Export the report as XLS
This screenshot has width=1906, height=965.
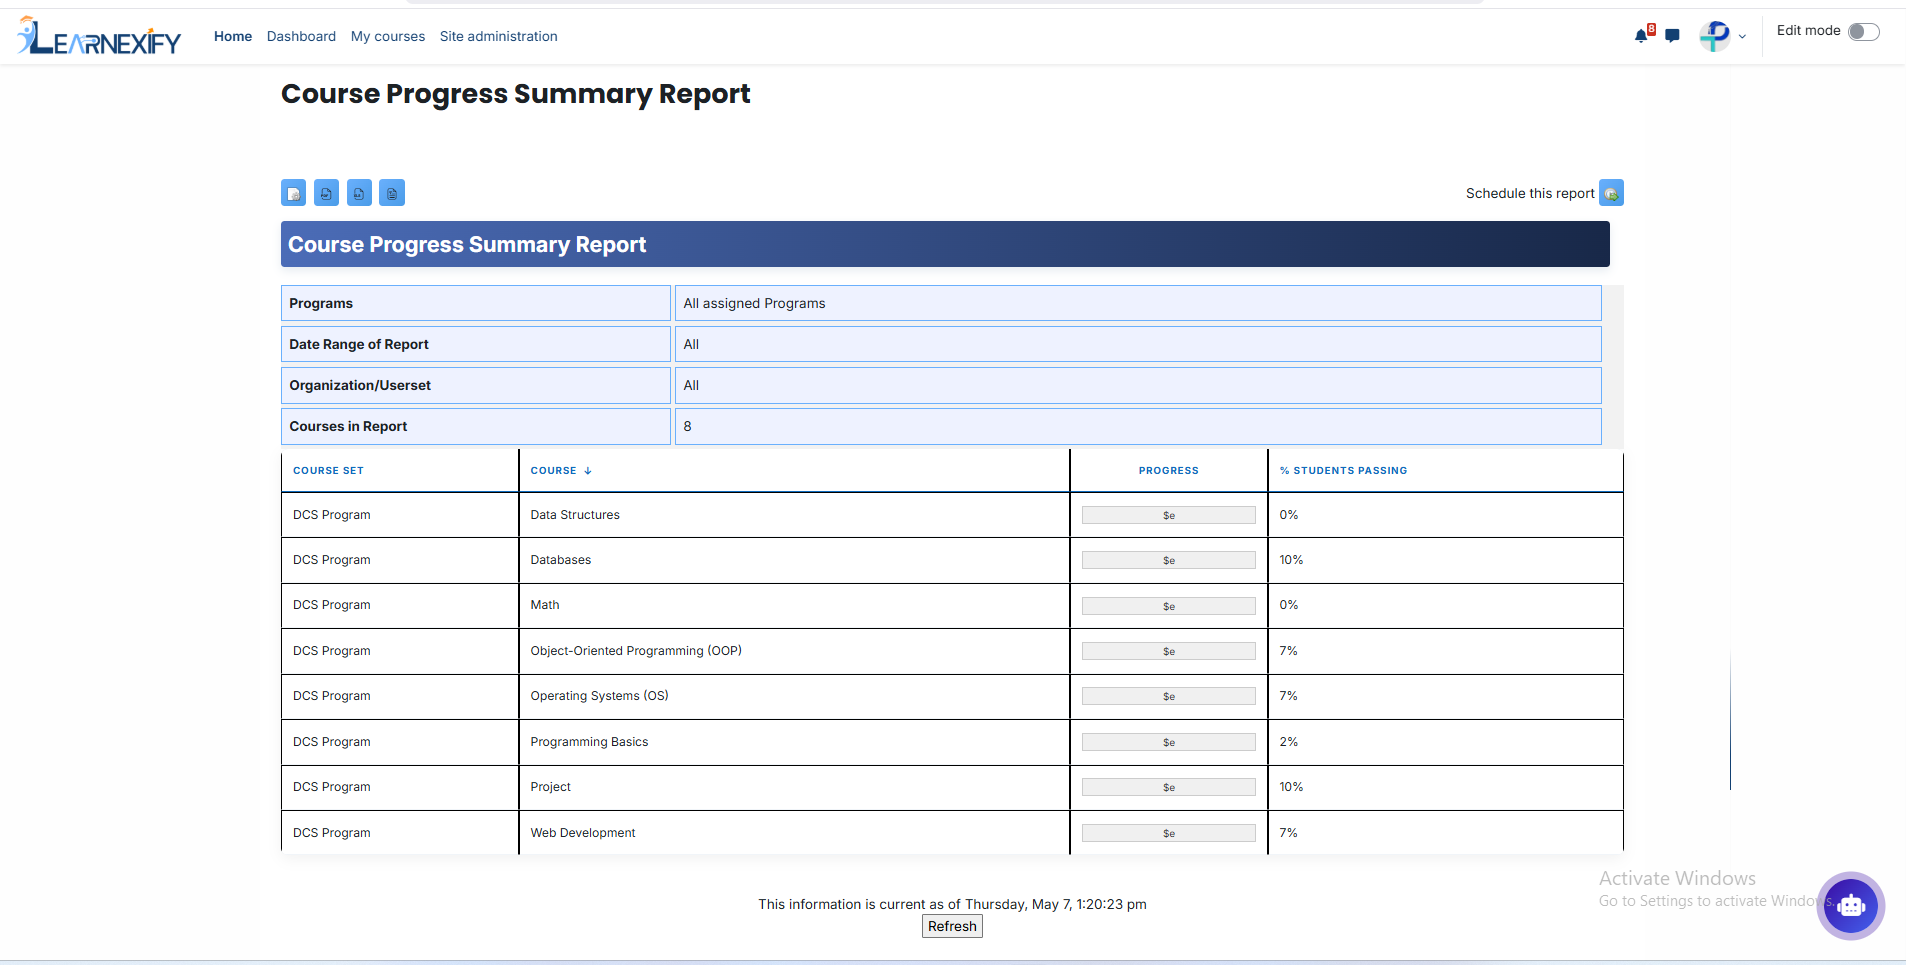point(359,193)
